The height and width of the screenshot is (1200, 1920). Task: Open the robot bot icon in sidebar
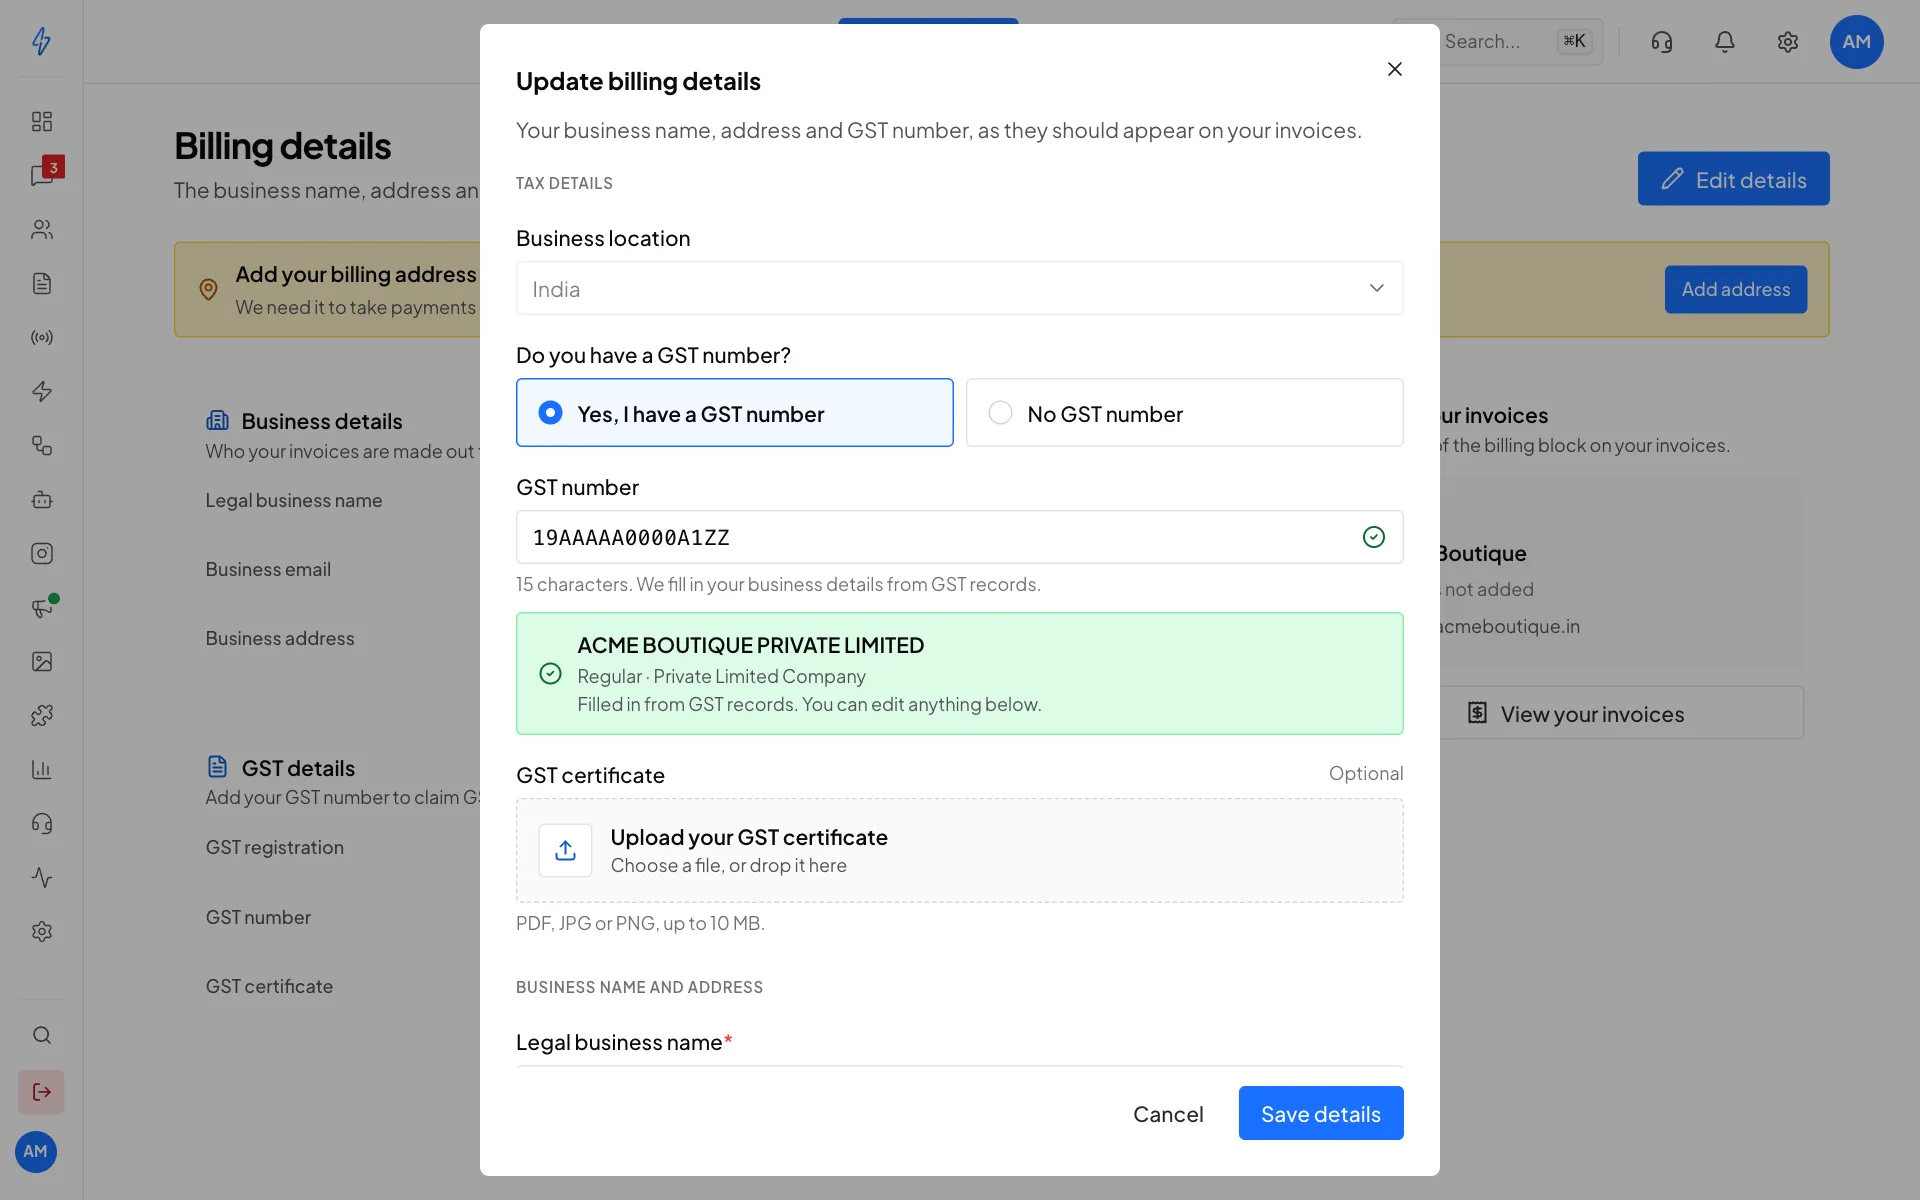pos(41,499)
